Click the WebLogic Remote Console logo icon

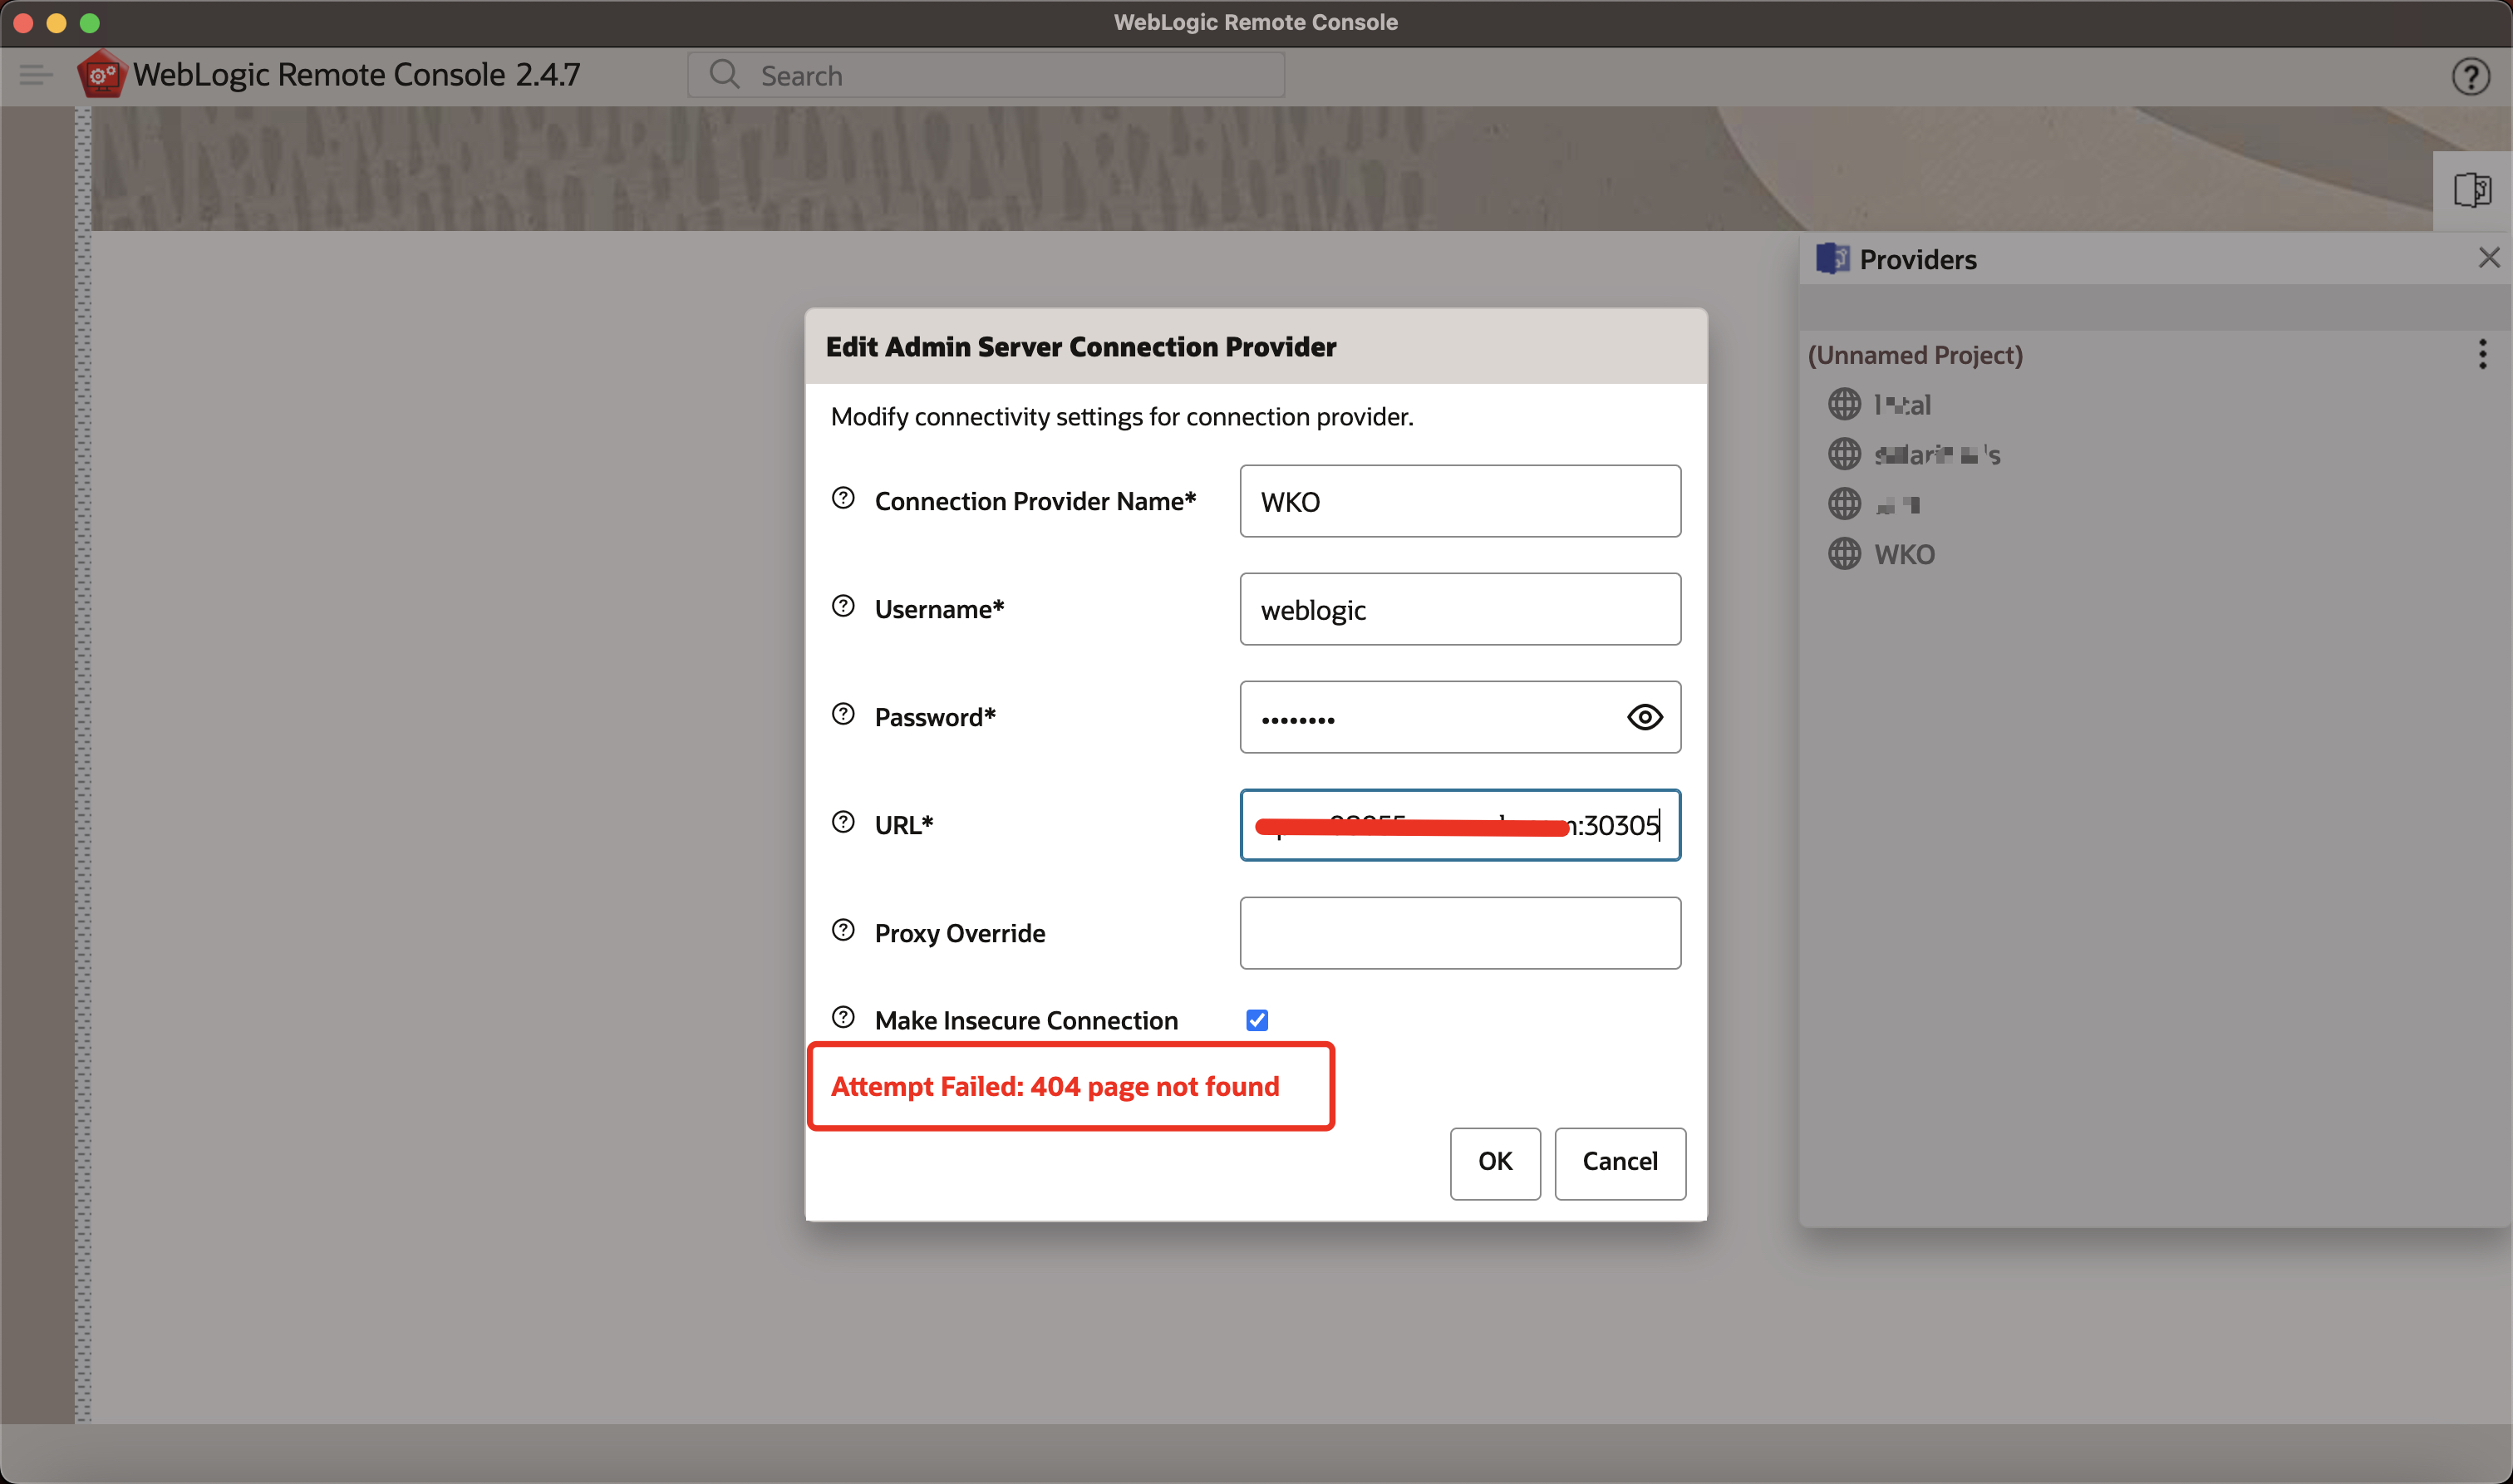[102, 75]
